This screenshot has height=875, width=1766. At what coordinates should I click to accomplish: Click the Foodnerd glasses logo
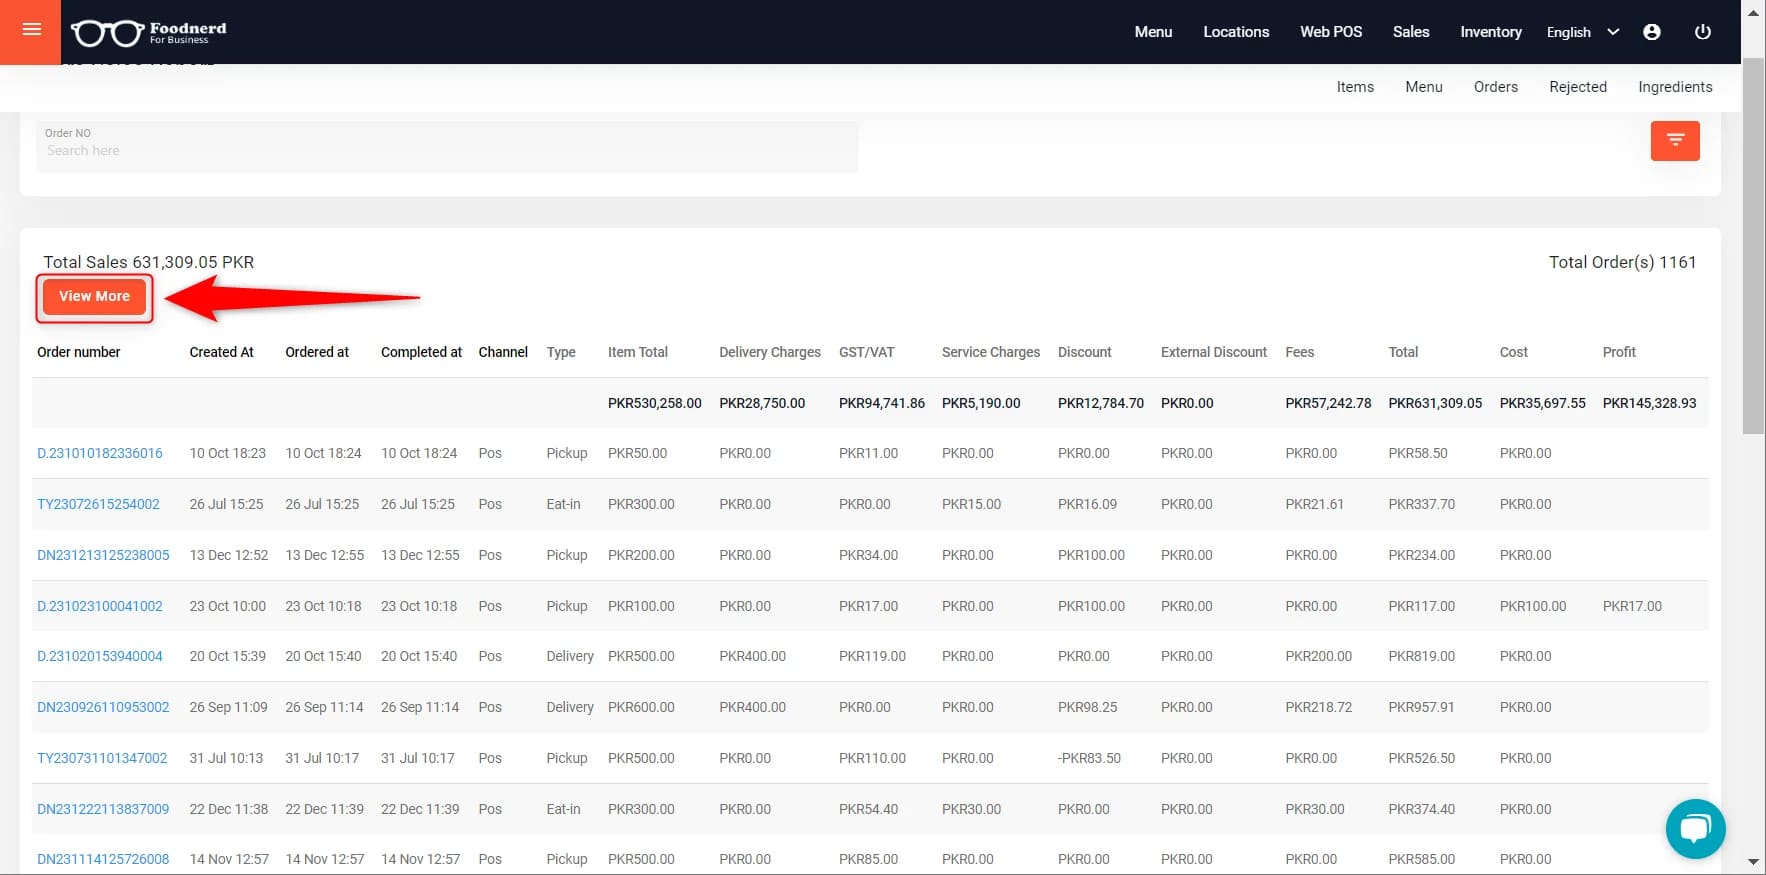coord(148,33)
